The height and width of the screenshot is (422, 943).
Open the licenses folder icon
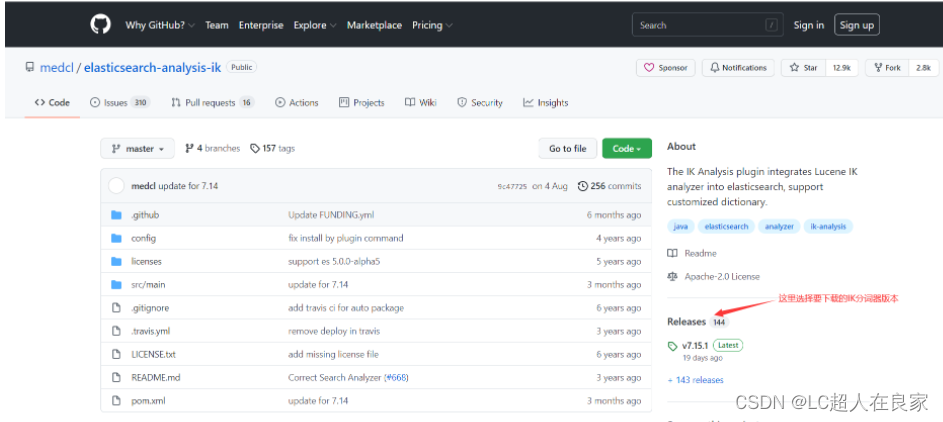tap(117, 261)
